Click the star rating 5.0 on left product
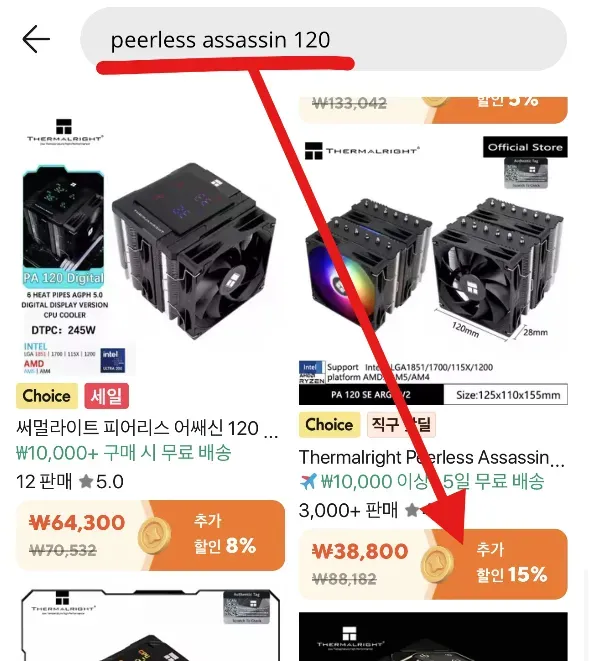Viewport: 590px width, 661px height. coord(101,481)
